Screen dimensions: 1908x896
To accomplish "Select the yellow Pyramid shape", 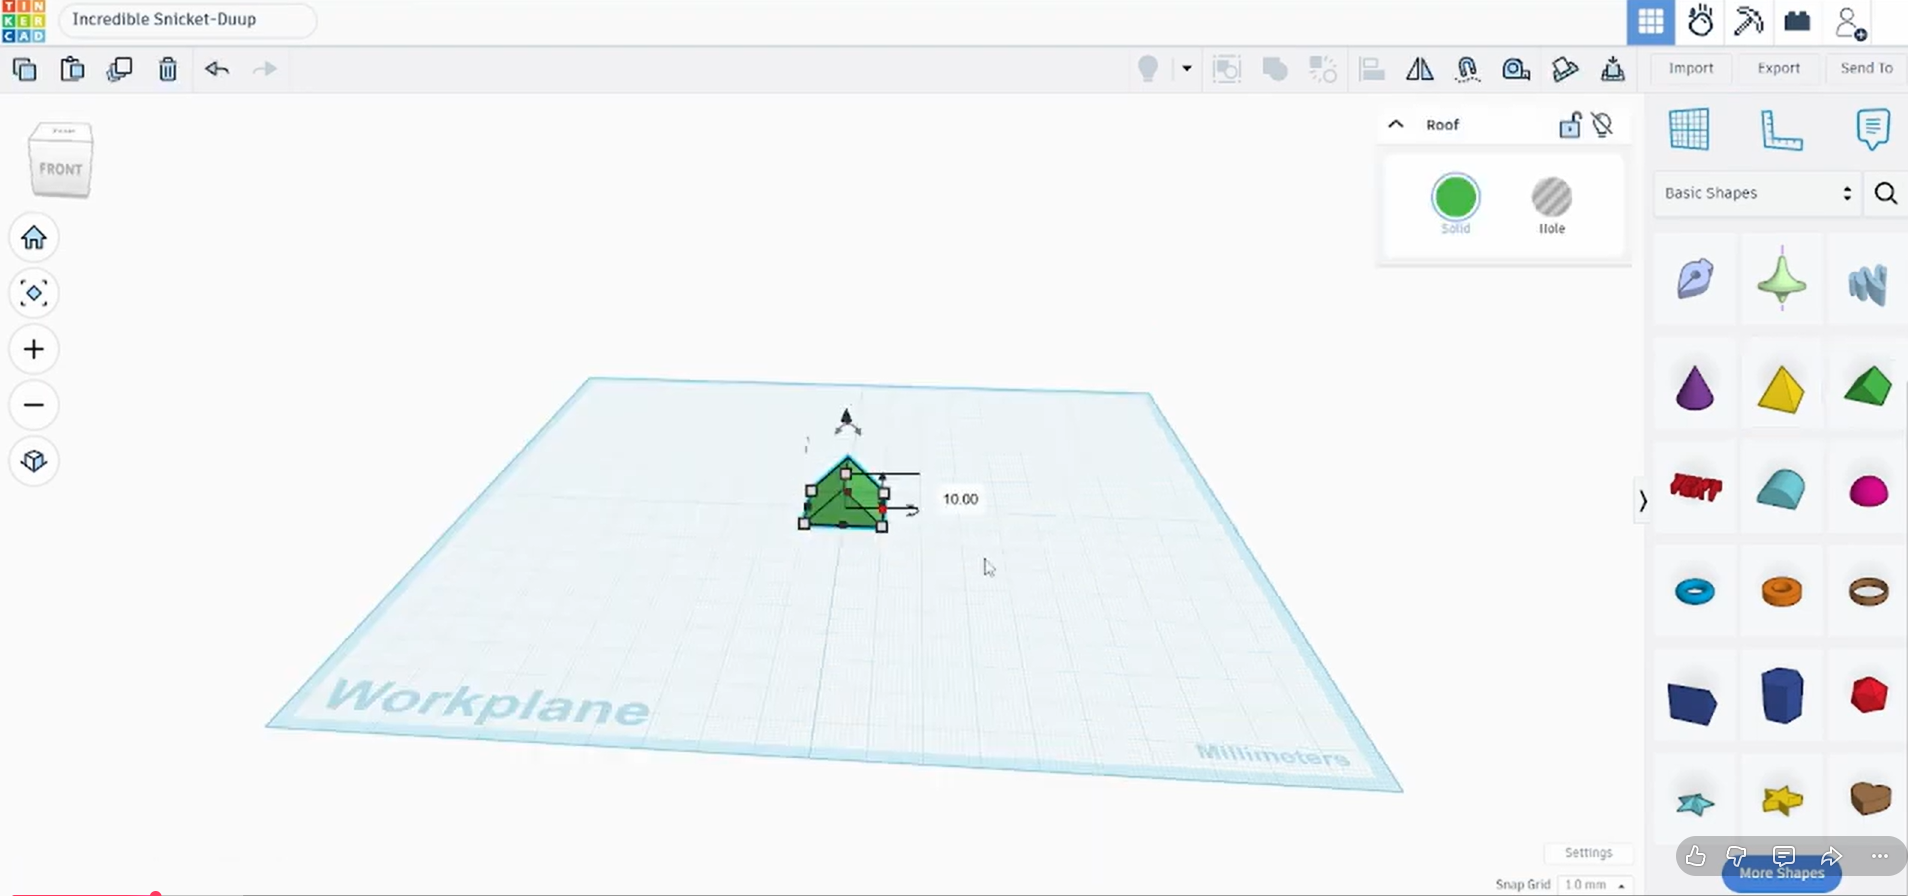I will click(1781, 389).
